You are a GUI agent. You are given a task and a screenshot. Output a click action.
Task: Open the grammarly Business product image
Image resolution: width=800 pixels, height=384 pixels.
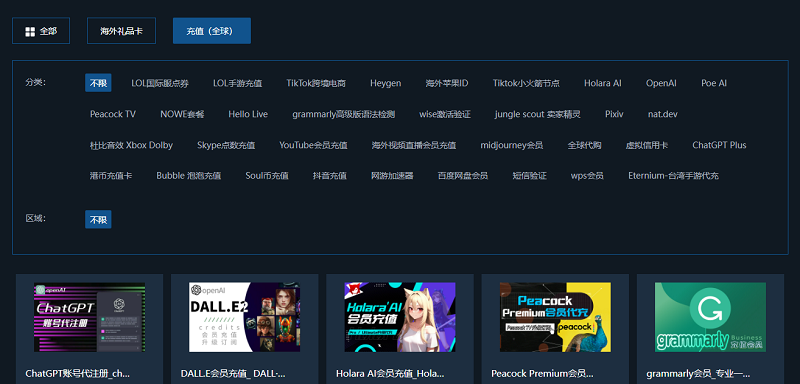point(710,317)
